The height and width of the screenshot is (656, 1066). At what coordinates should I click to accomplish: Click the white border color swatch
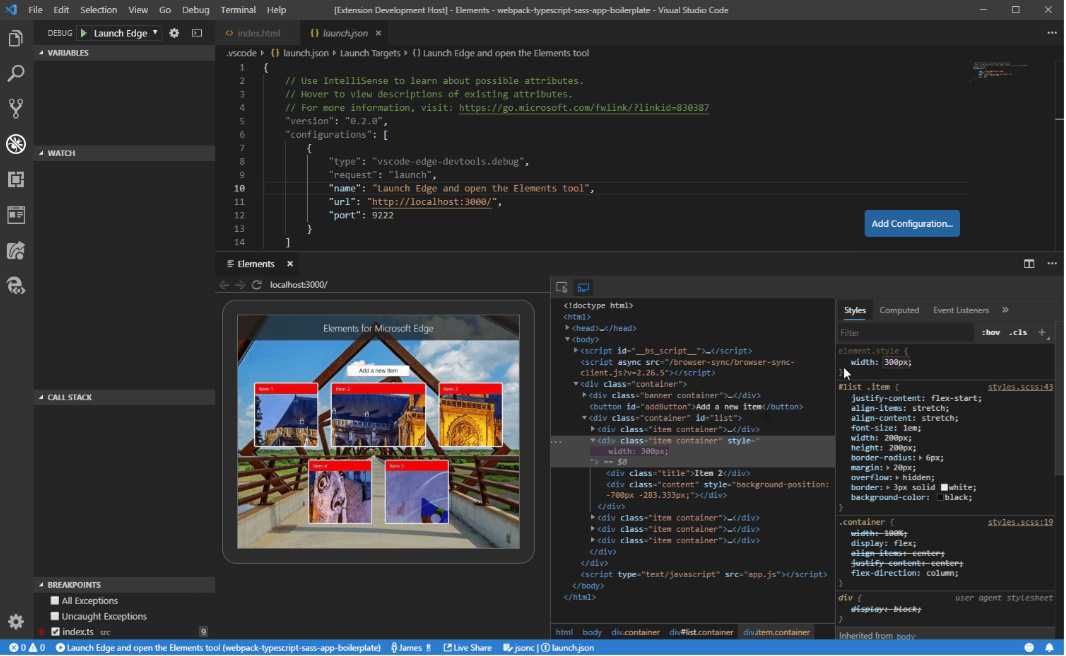coord(944,487)
